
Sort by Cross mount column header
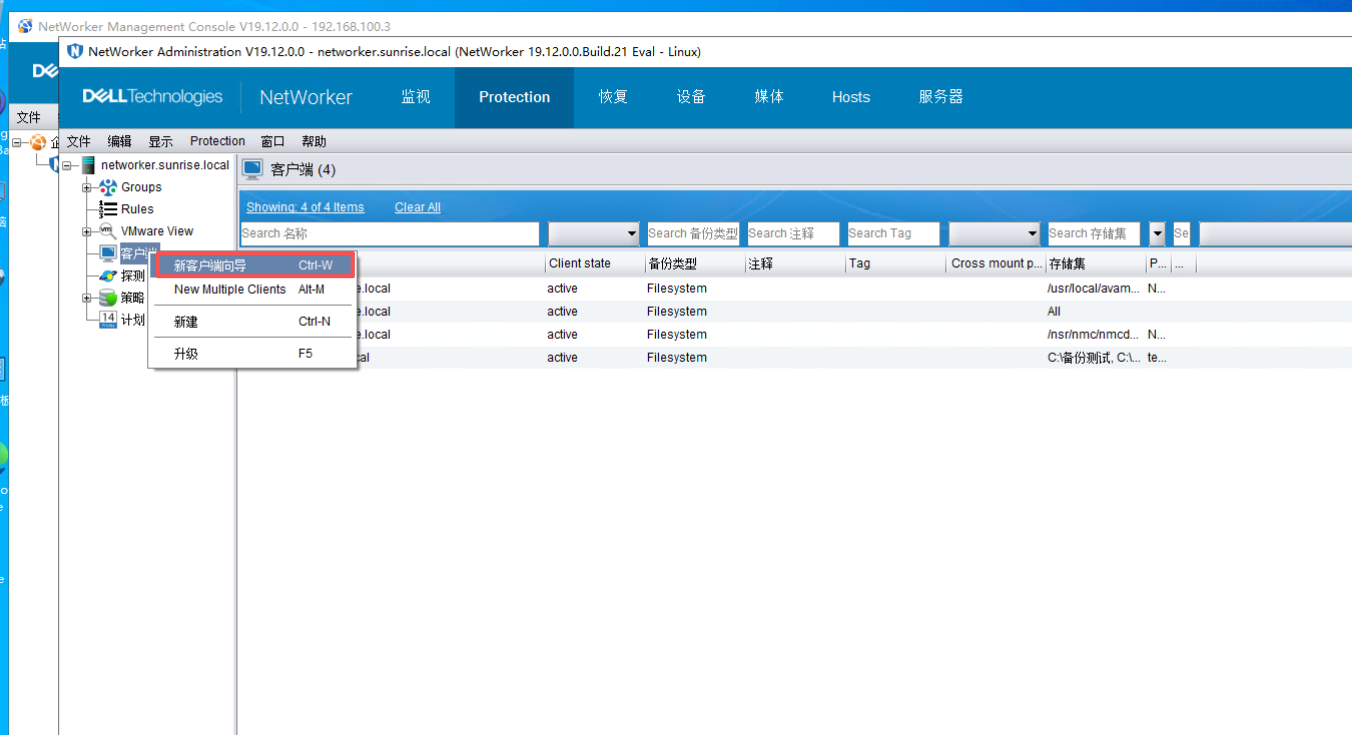coord(995,264)
